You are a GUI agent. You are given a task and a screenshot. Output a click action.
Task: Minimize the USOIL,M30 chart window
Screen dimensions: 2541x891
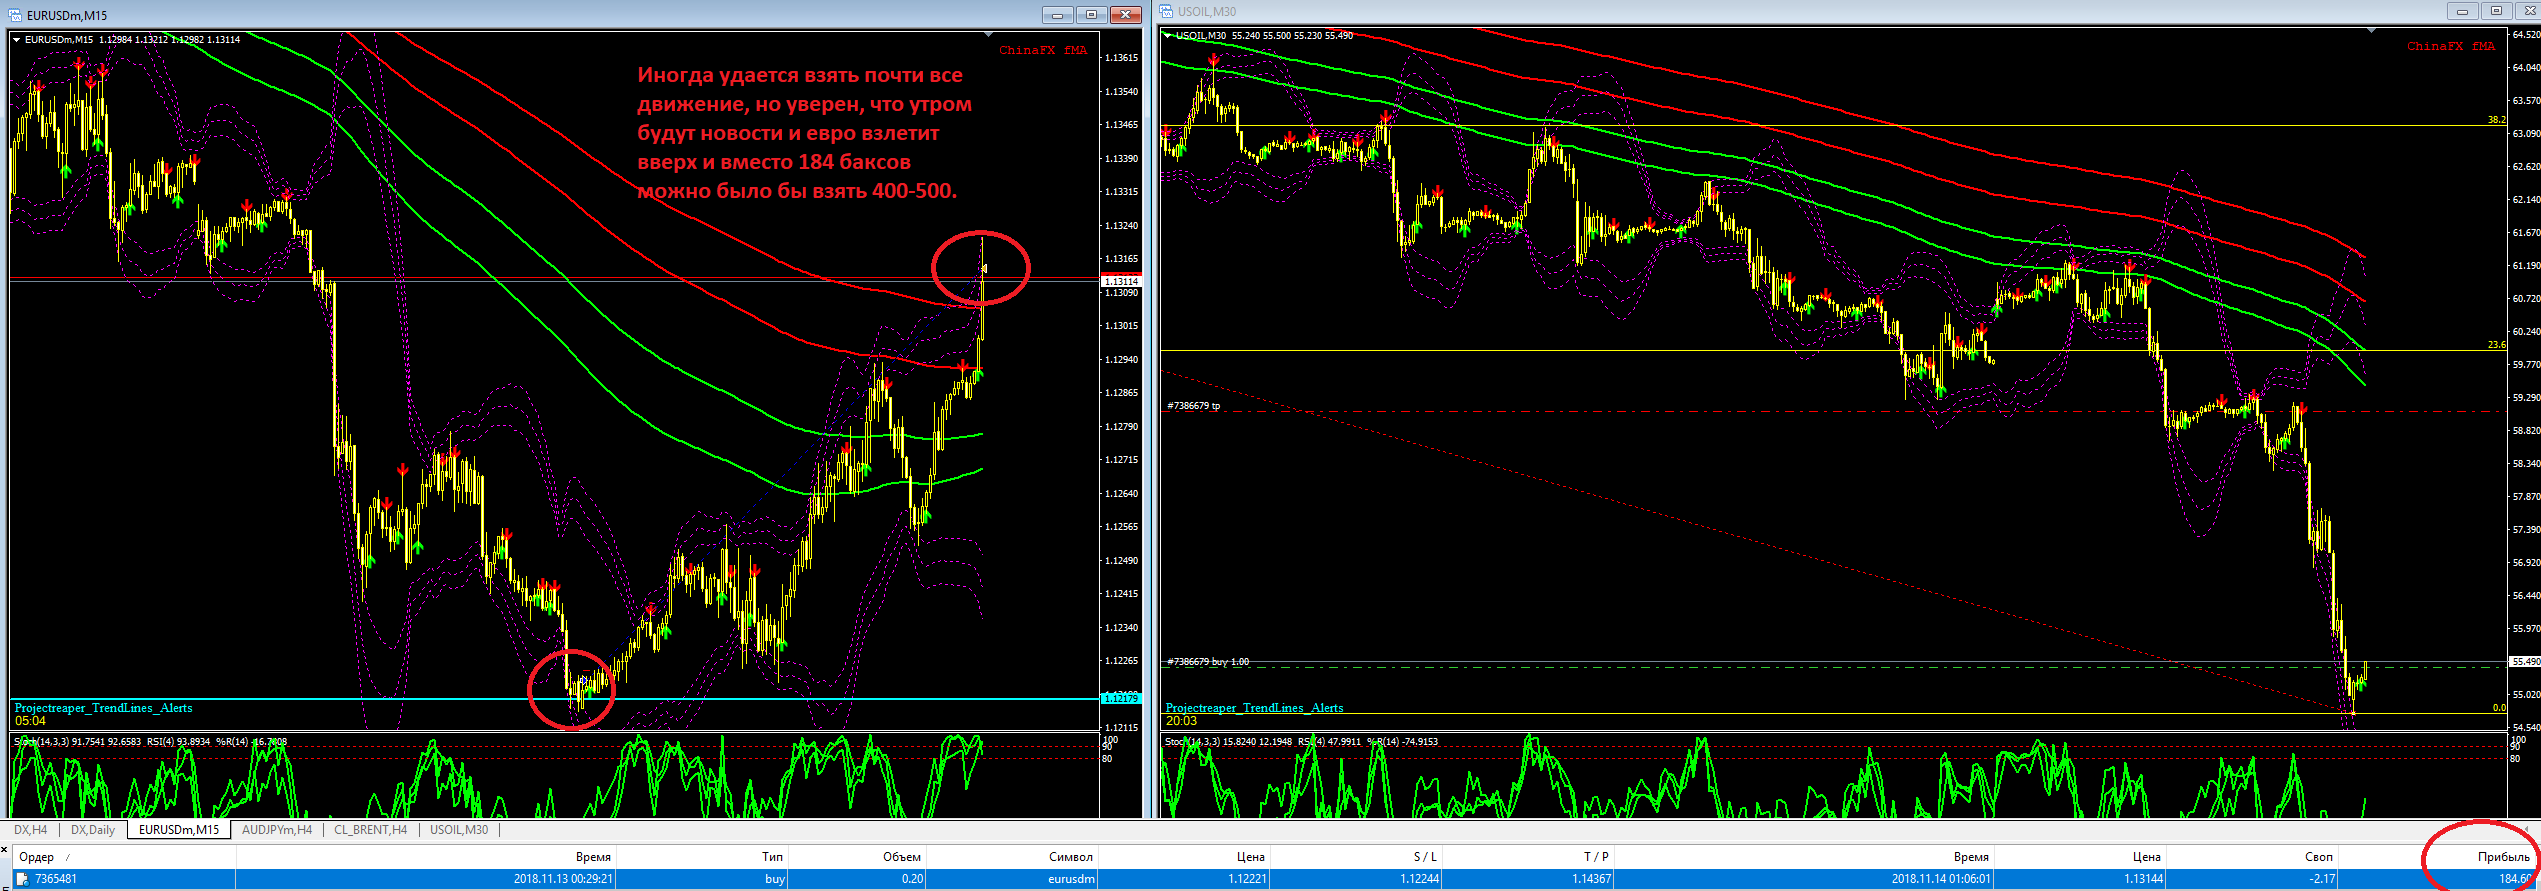2462,11
